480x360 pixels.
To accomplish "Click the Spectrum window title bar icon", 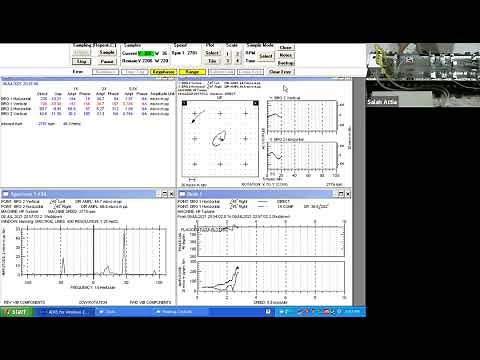I will [x=6, y=194].
